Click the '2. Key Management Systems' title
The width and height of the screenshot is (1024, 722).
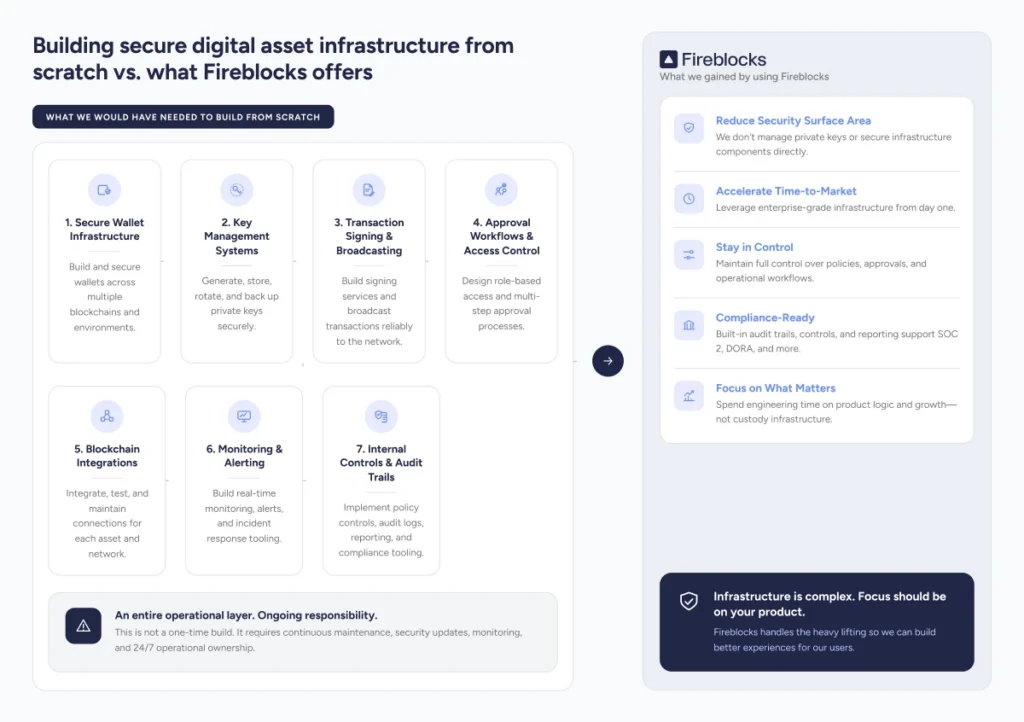236,236
